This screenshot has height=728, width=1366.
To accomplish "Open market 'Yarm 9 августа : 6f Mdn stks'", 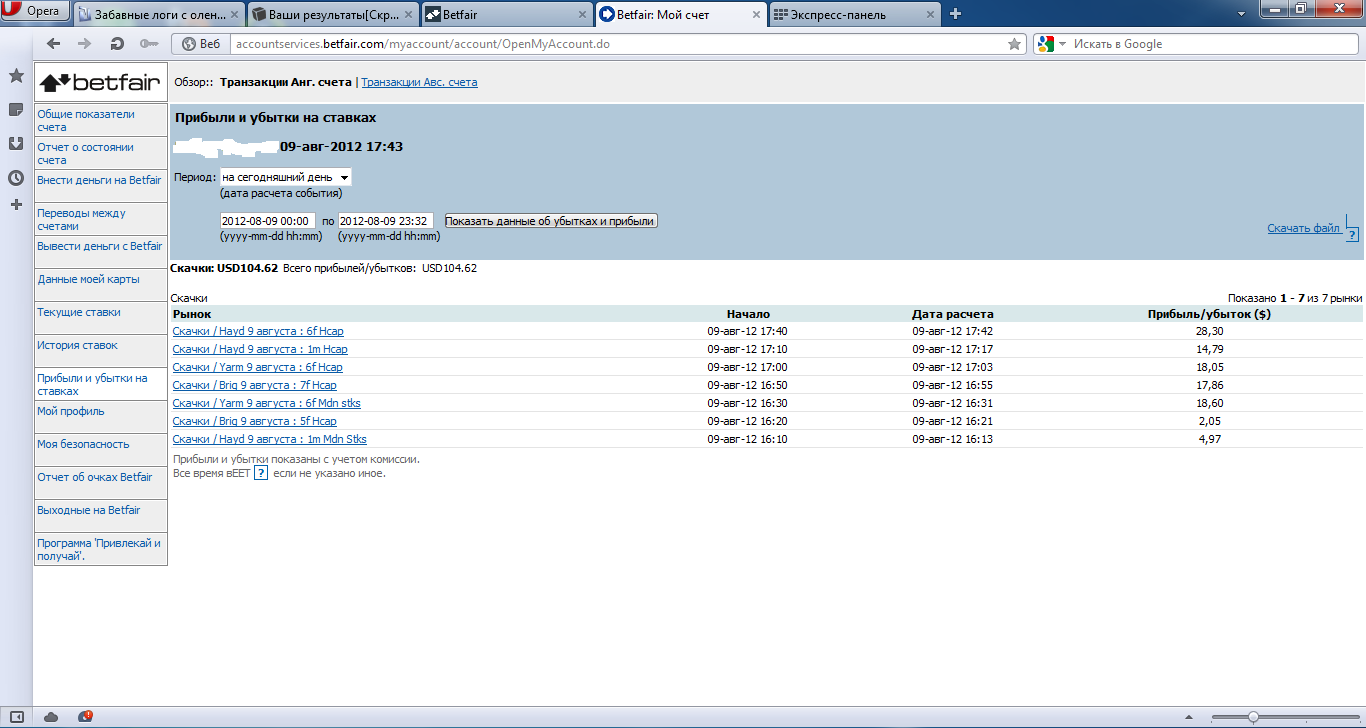I will coord(266,403).
